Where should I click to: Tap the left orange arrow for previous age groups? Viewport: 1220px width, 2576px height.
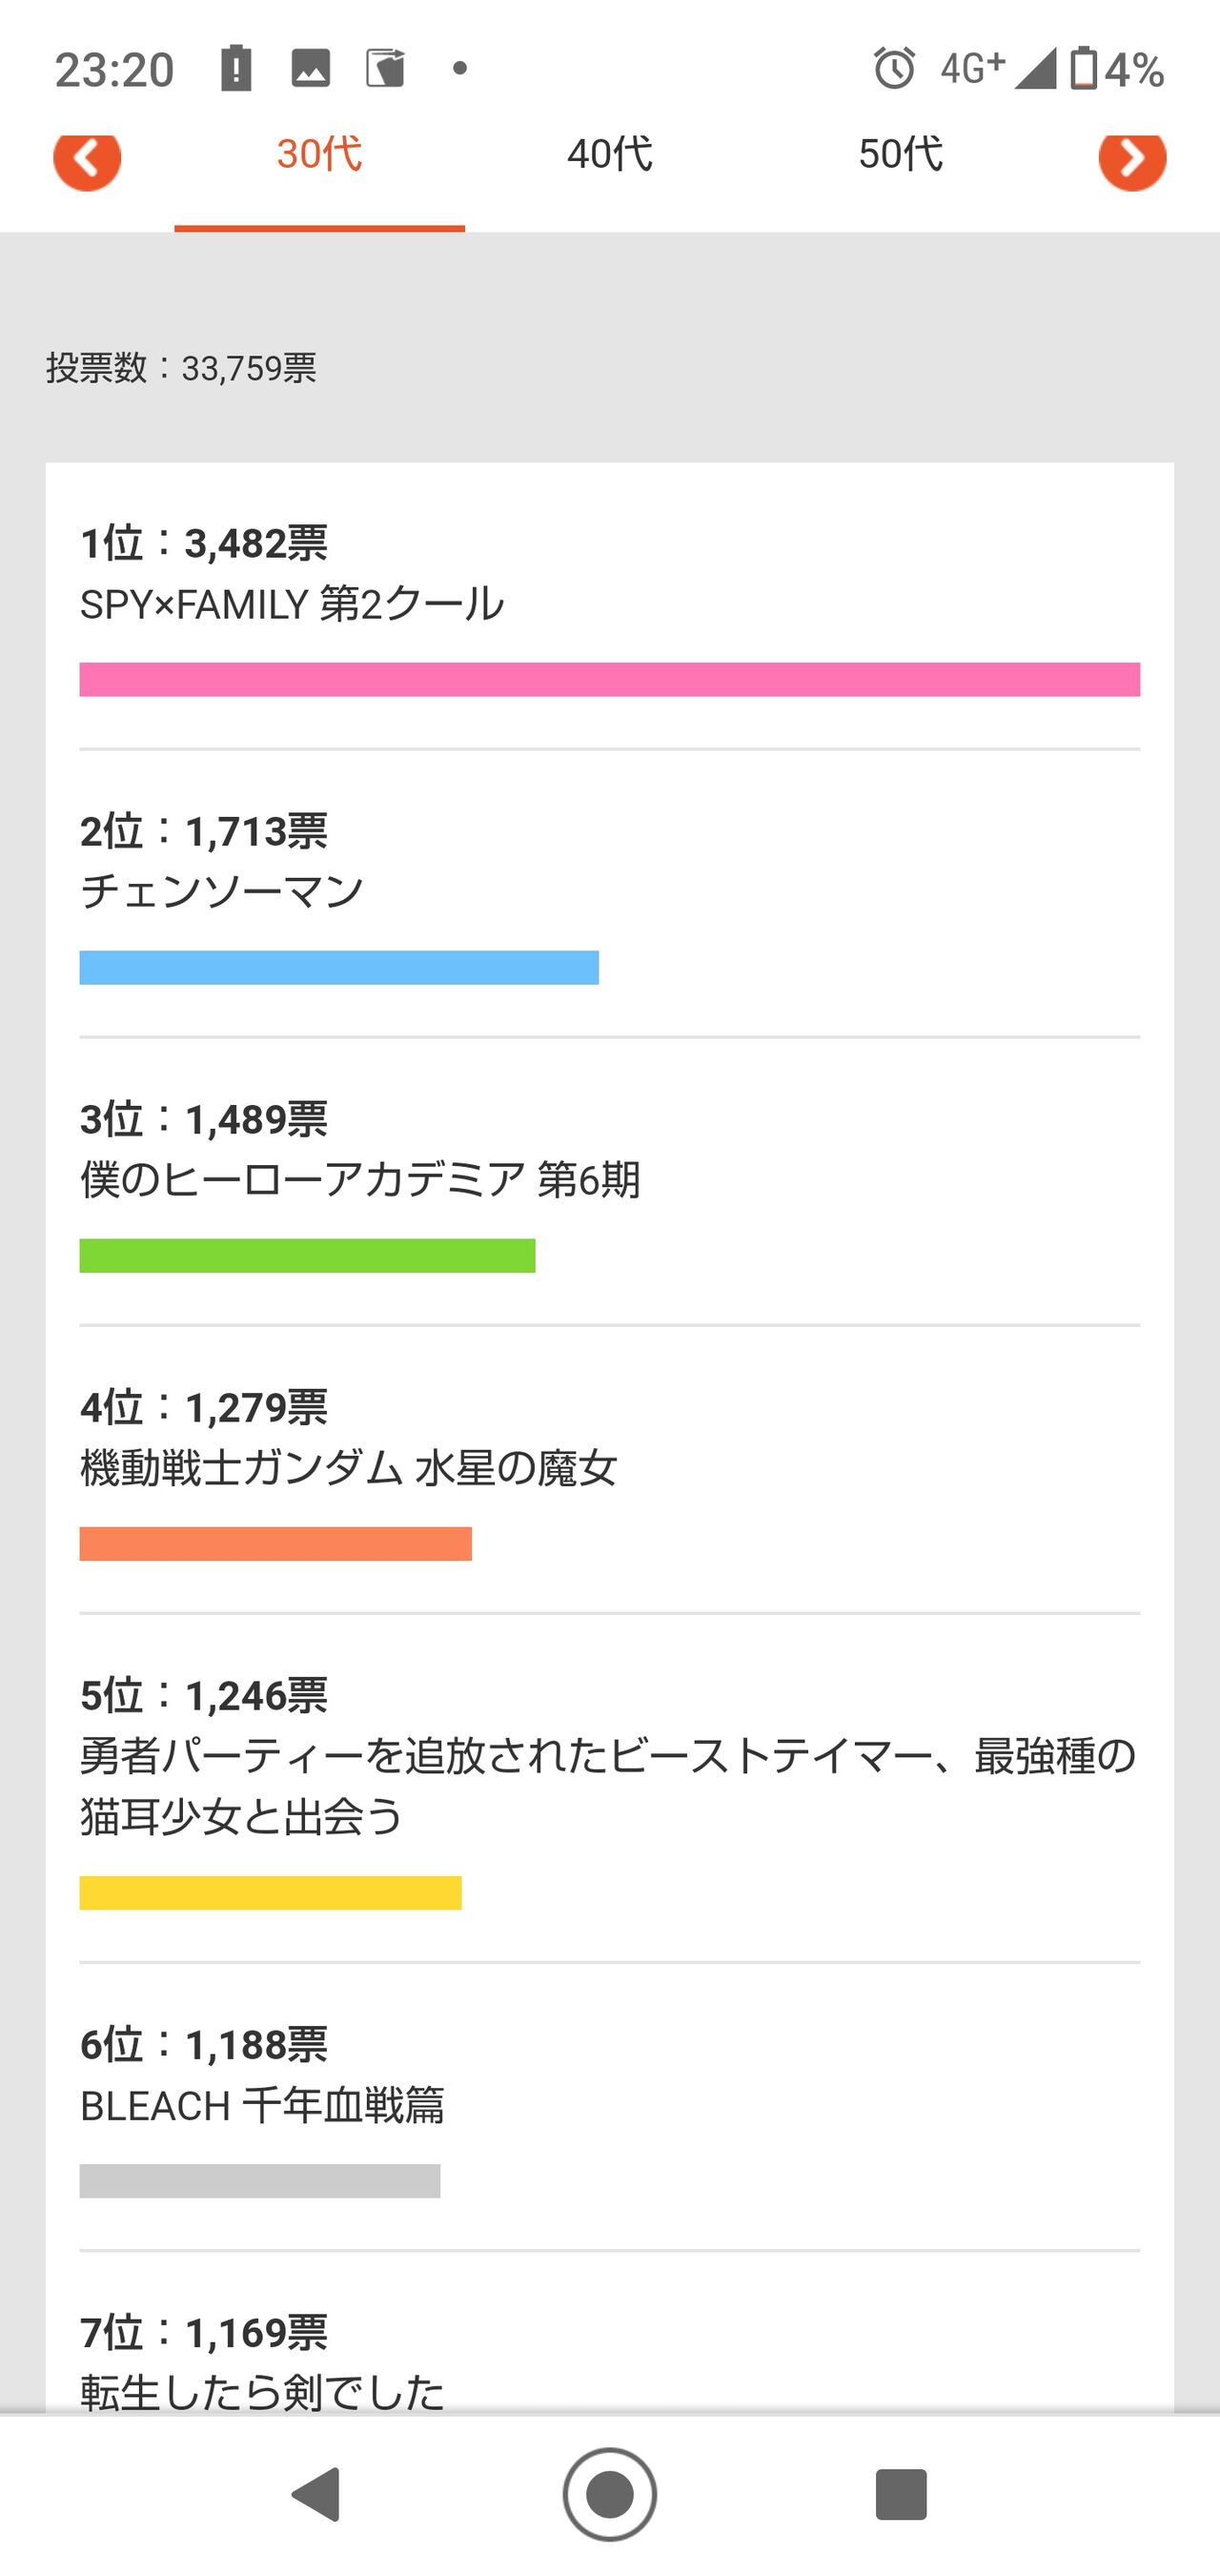87,160
